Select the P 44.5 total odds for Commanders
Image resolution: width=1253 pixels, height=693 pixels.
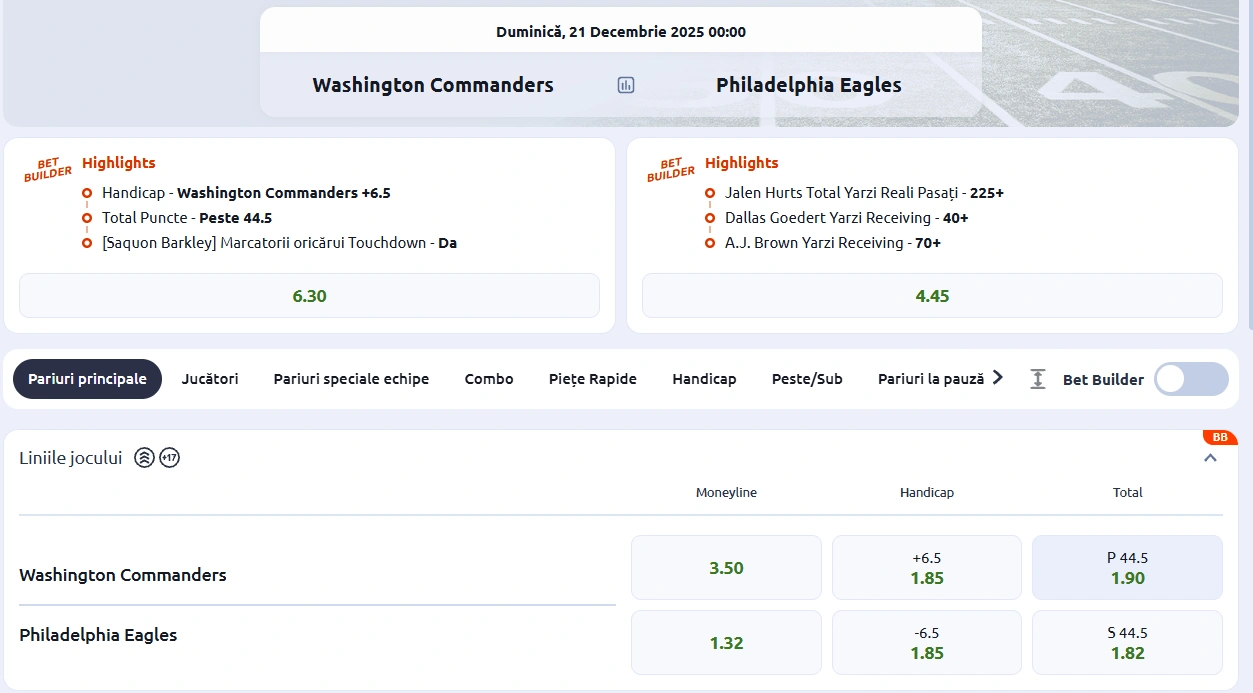(1127, 566)
